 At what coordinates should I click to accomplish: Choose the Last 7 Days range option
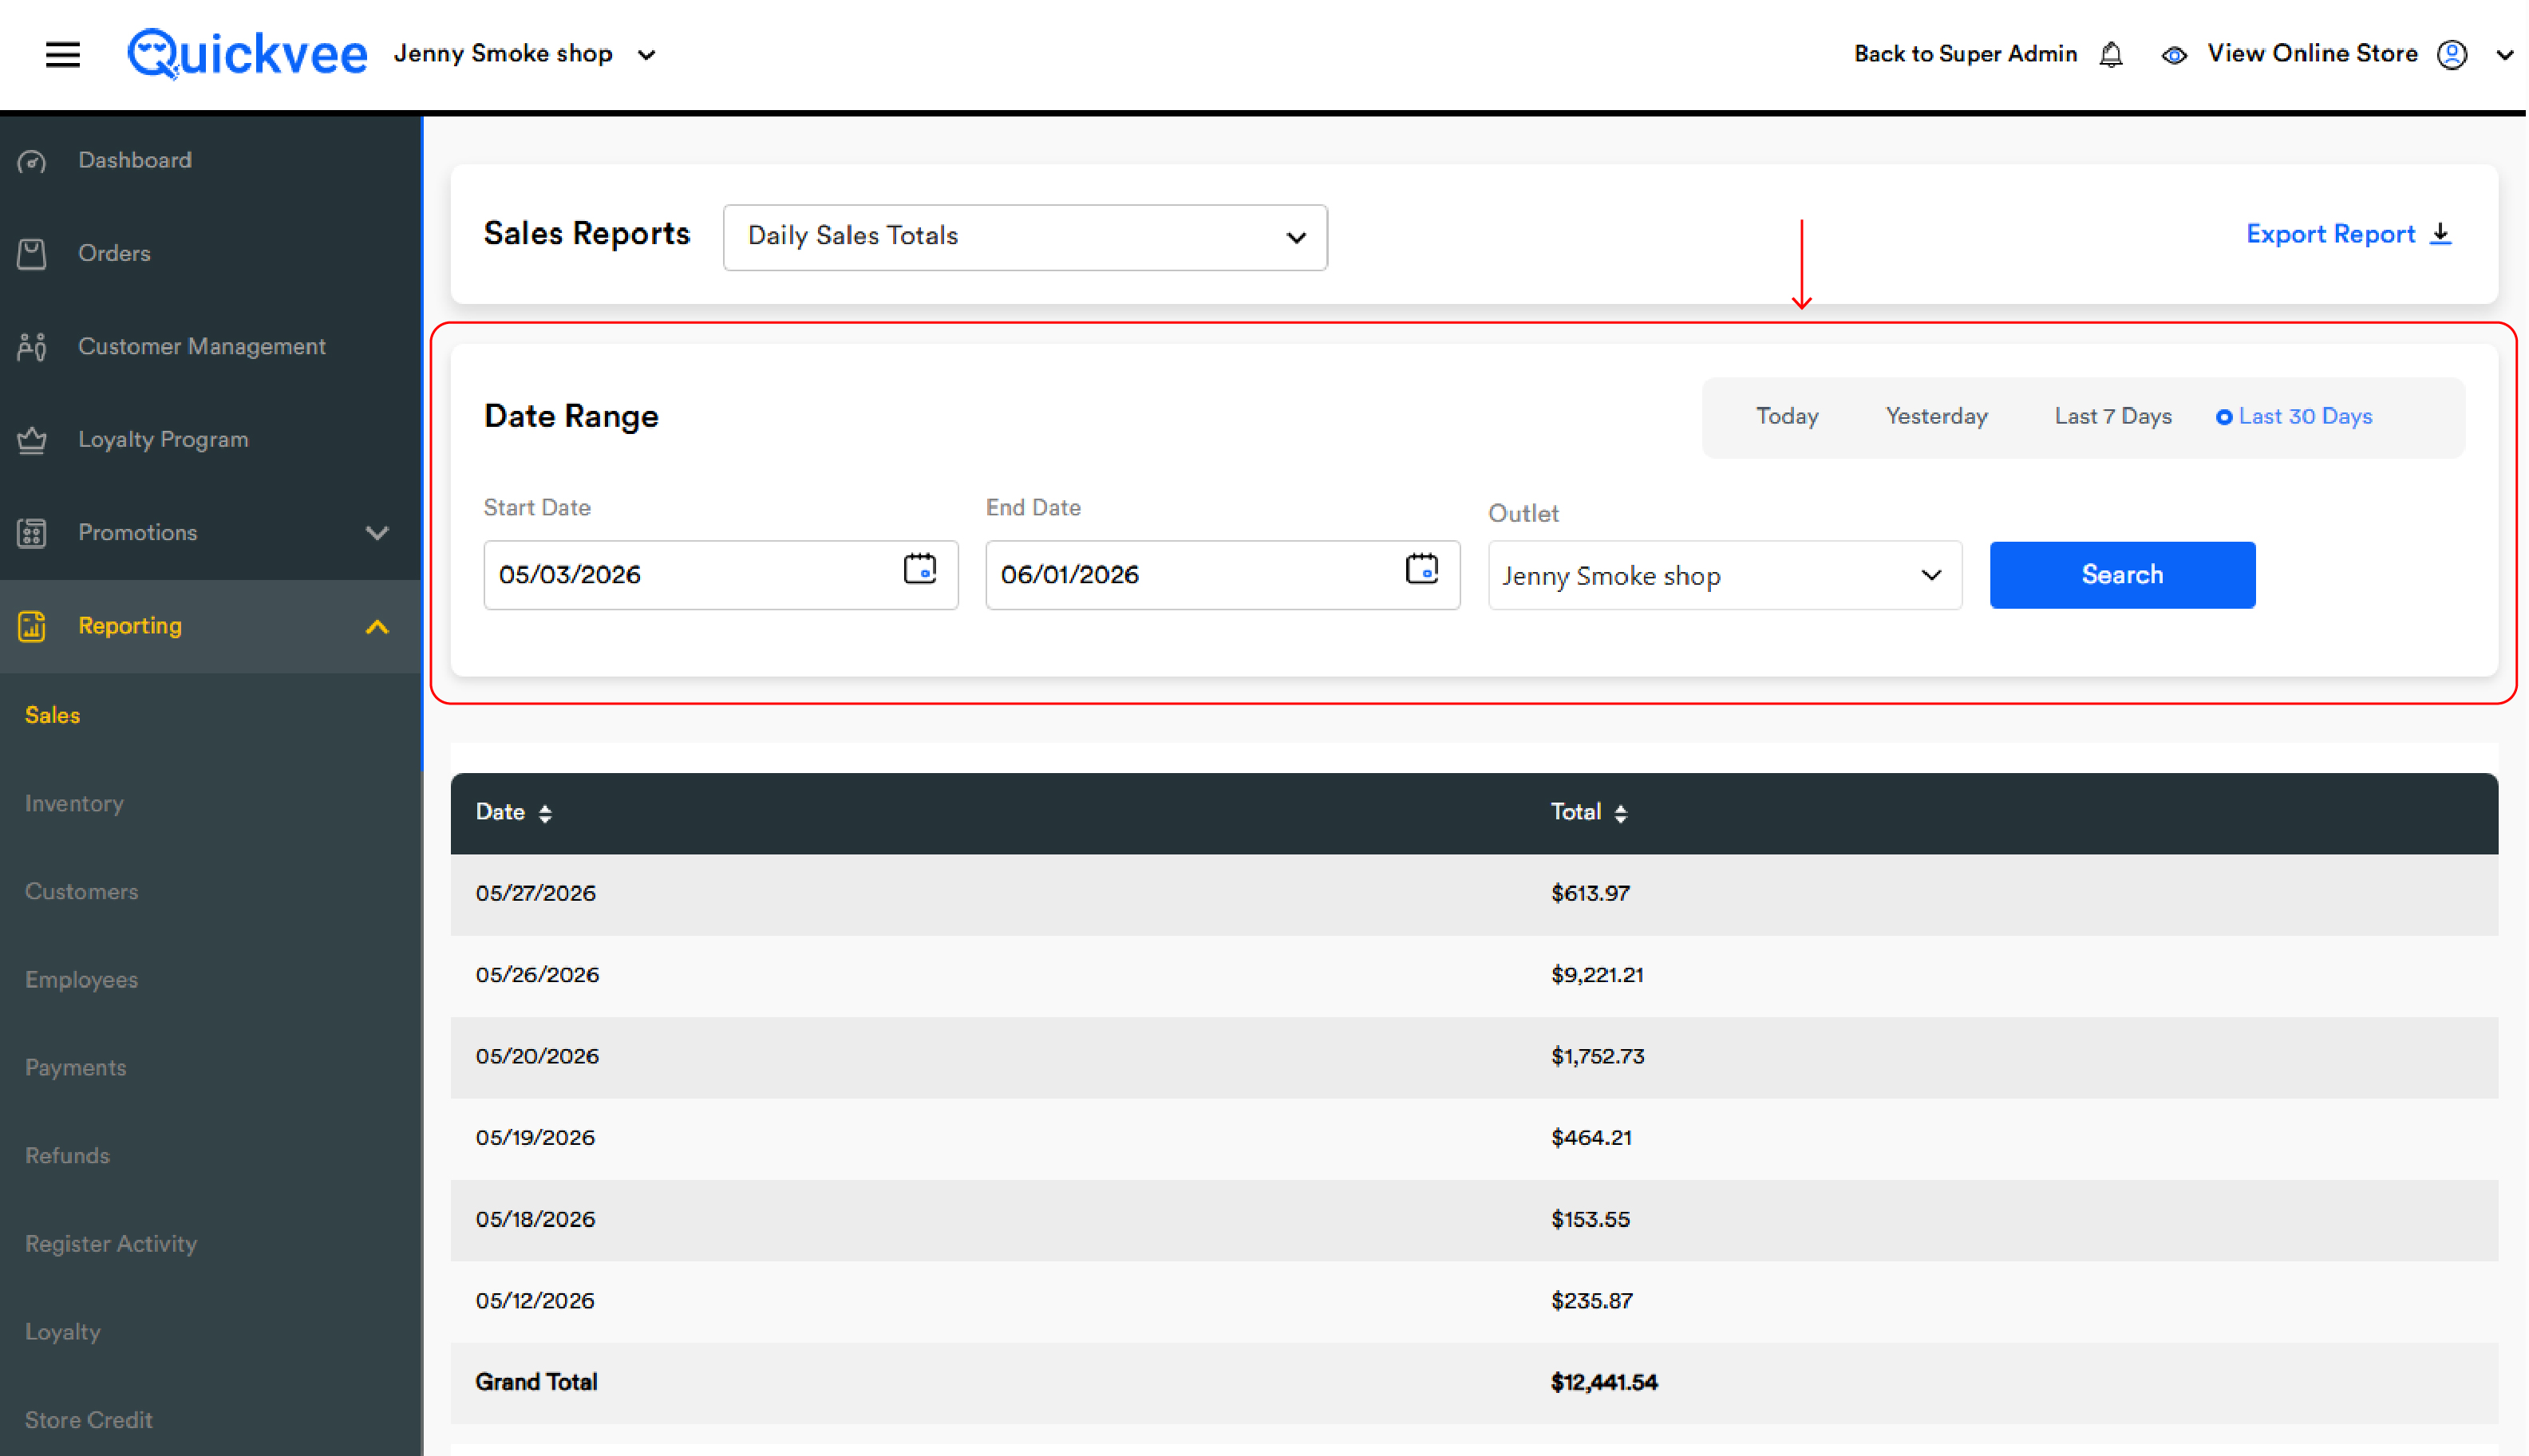click(2113, 416)
